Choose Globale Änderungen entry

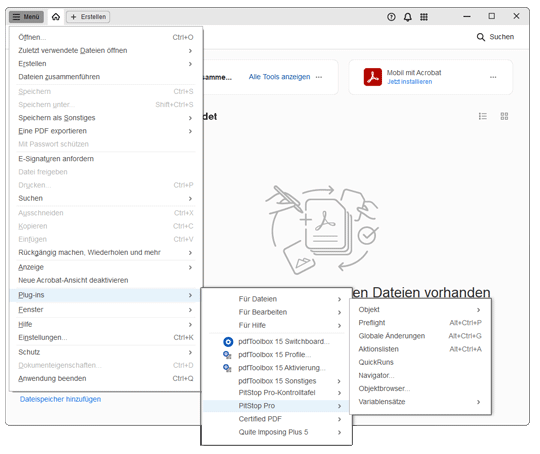point(420,336)
